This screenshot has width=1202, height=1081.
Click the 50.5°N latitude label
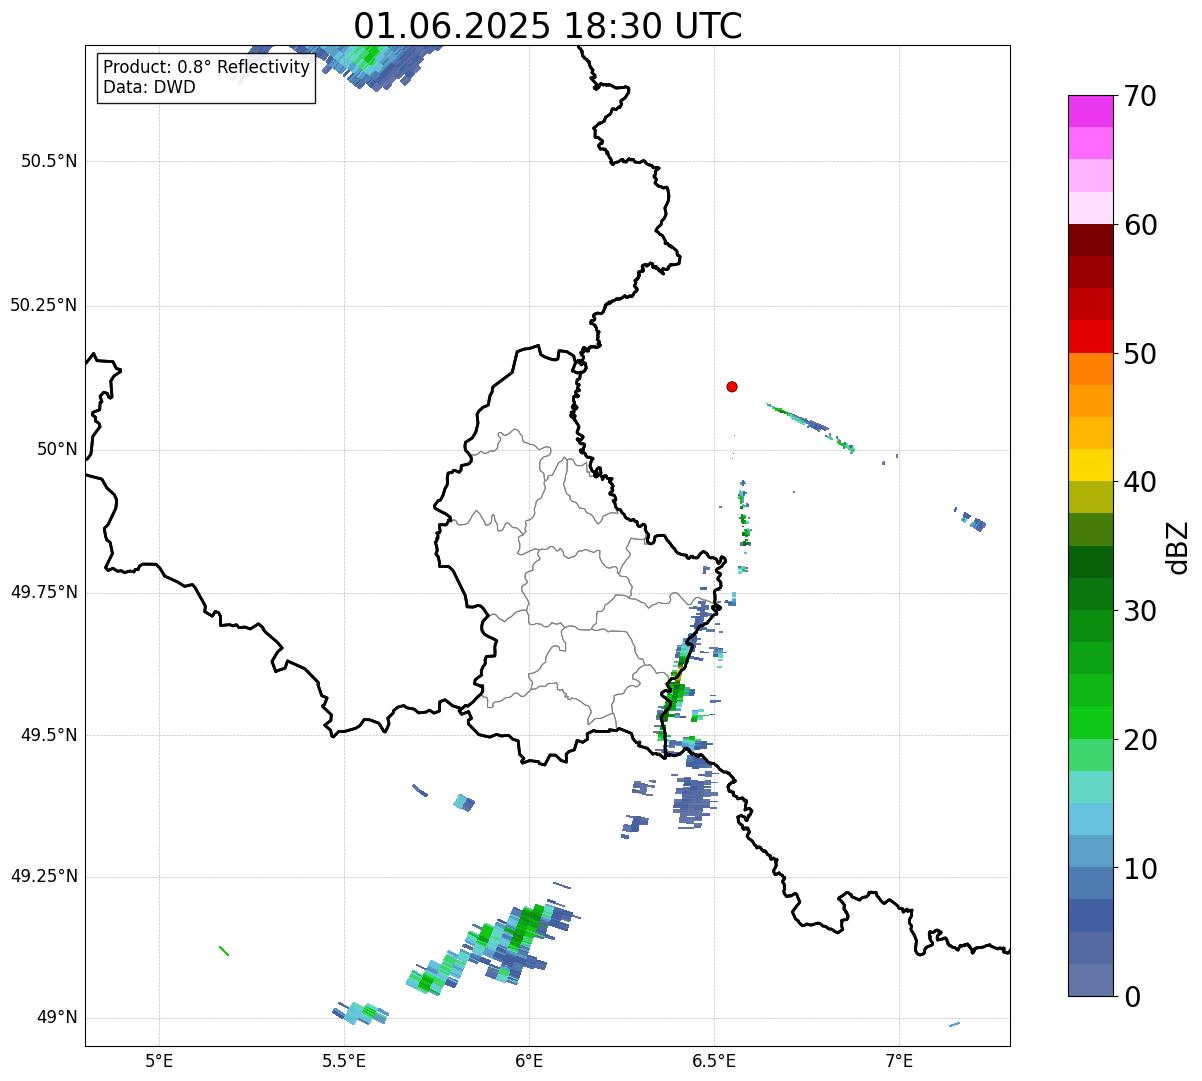click(49, 161)
